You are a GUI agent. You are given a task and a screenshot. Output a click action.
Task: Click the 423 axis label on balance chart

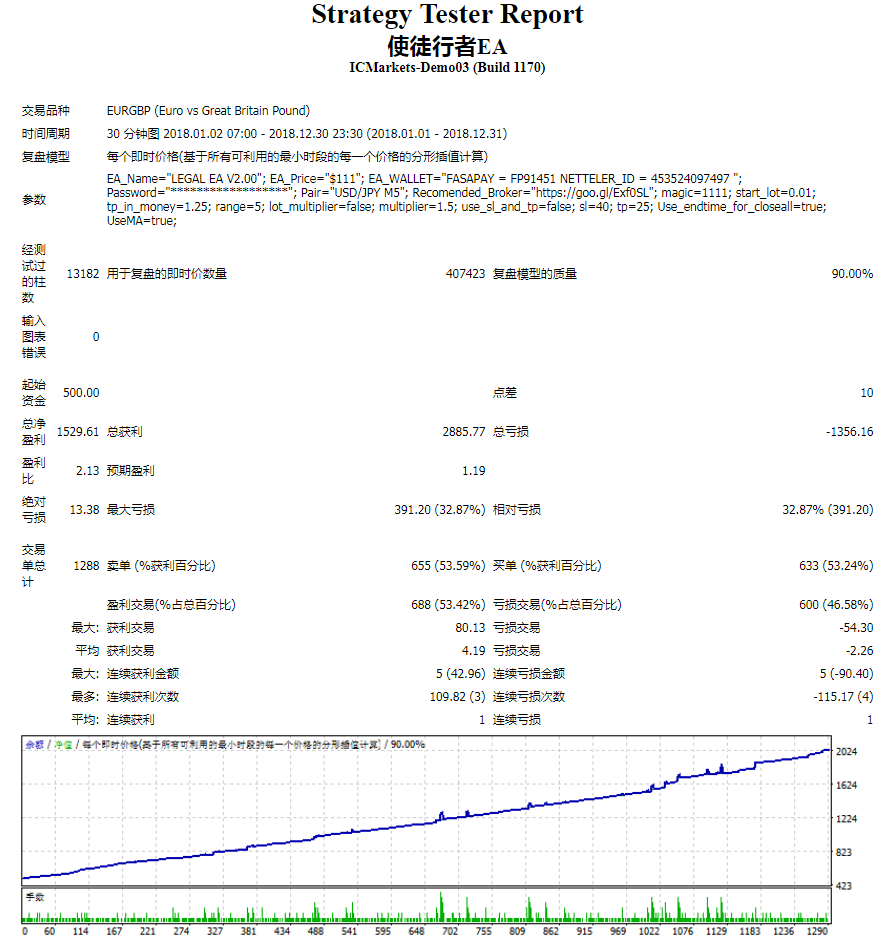[x=844, y=886]
